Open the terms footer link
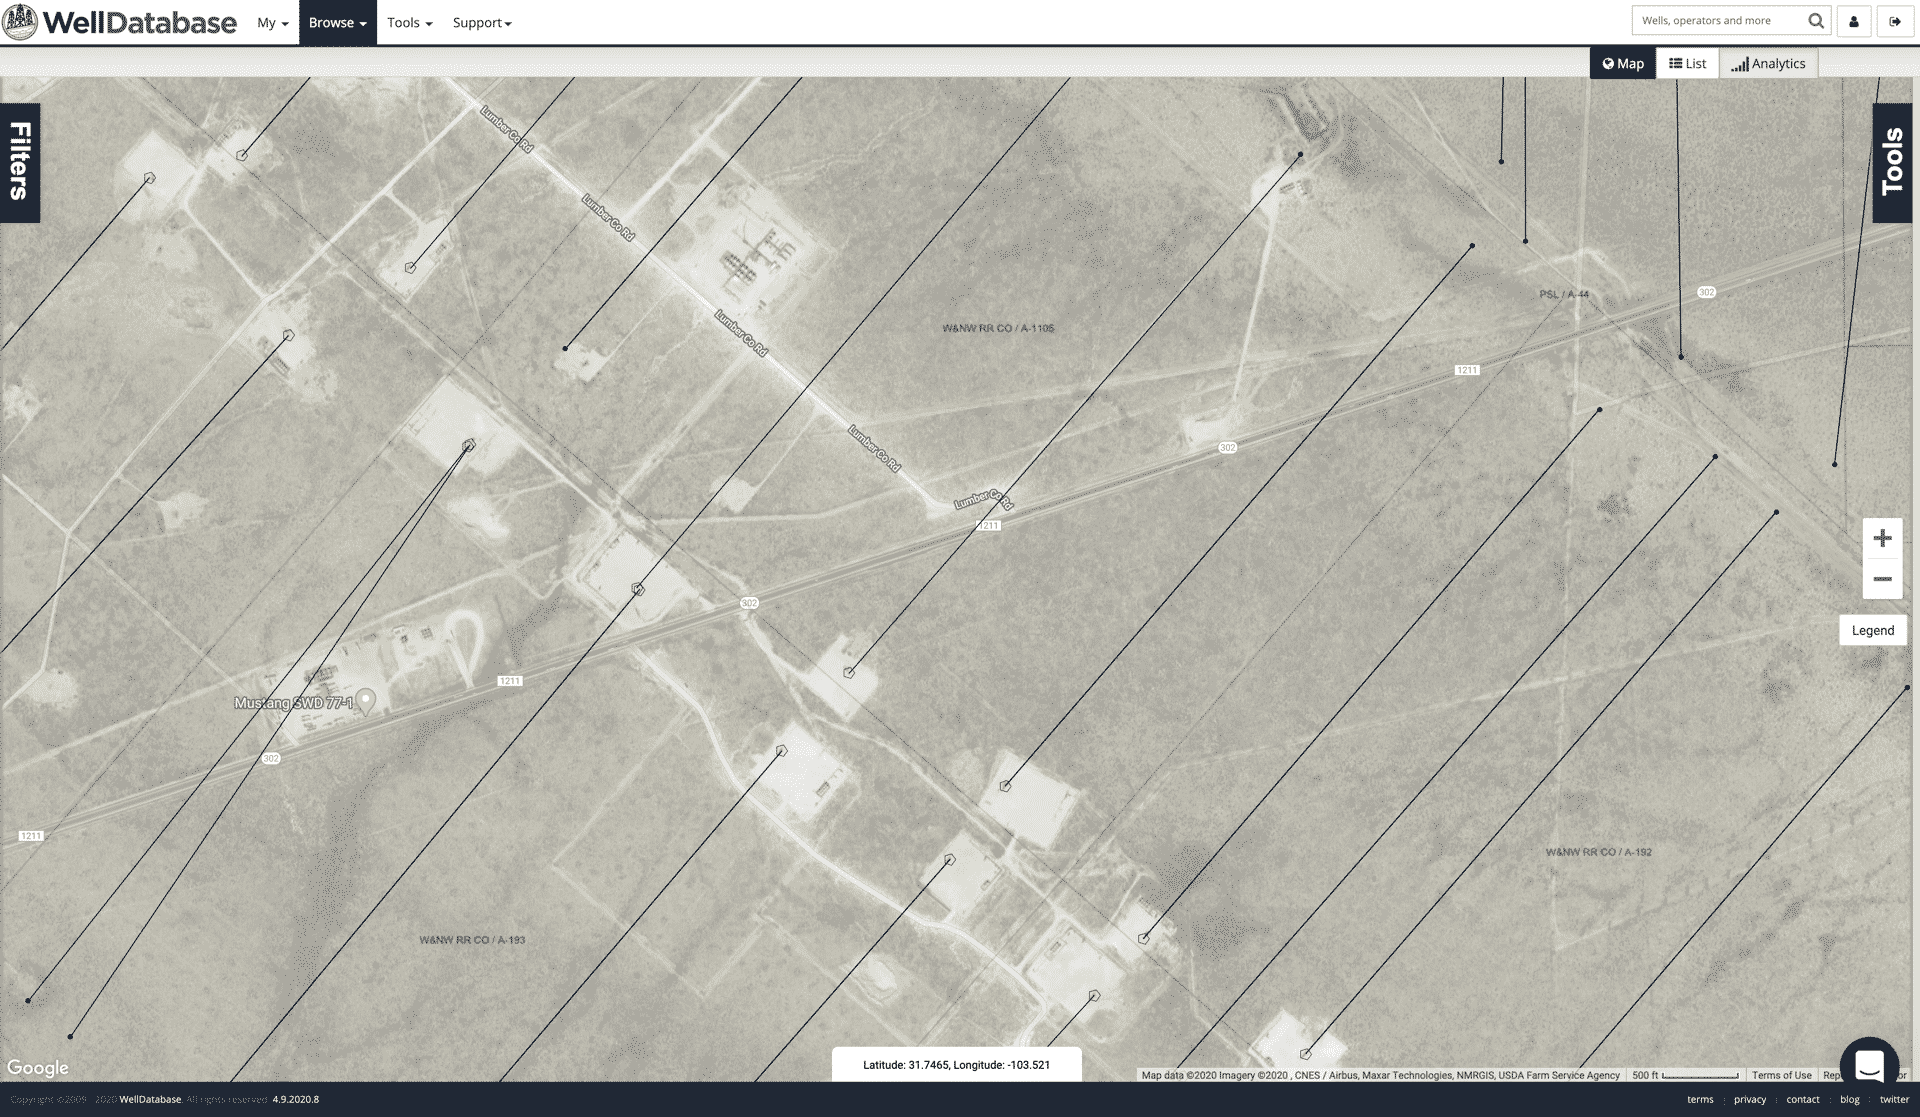 coord(1700,1099)
